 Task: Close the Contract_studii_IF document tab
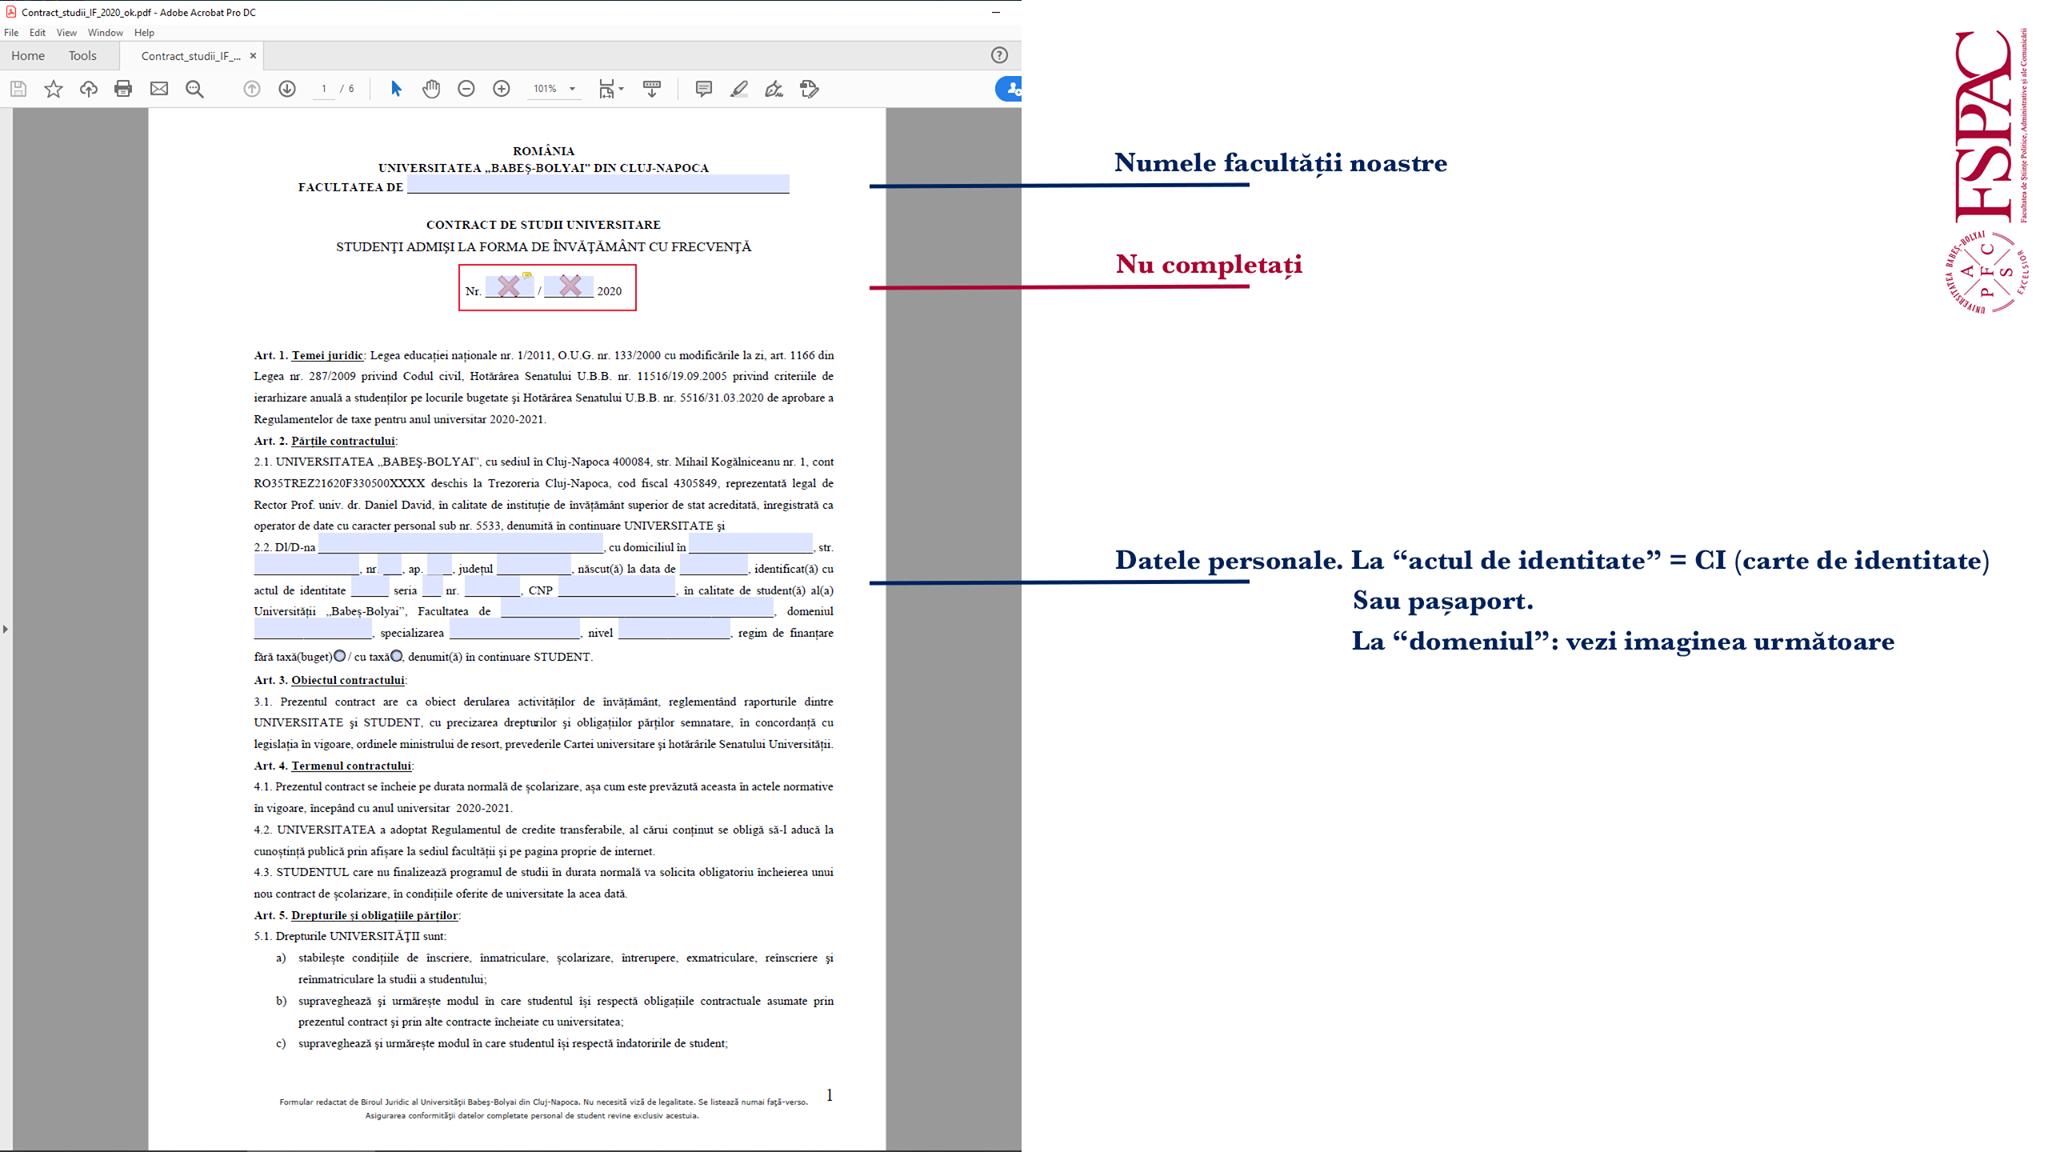pyautogui.click(x=253, y=56)
